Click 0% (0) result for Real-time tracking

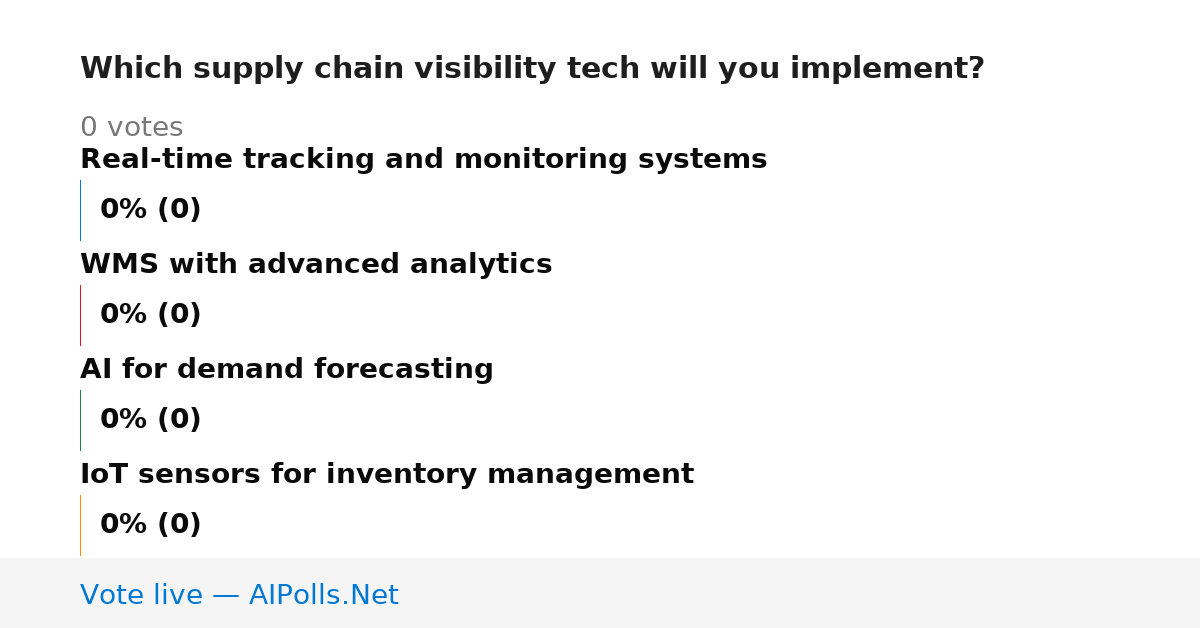coord(150,210)
